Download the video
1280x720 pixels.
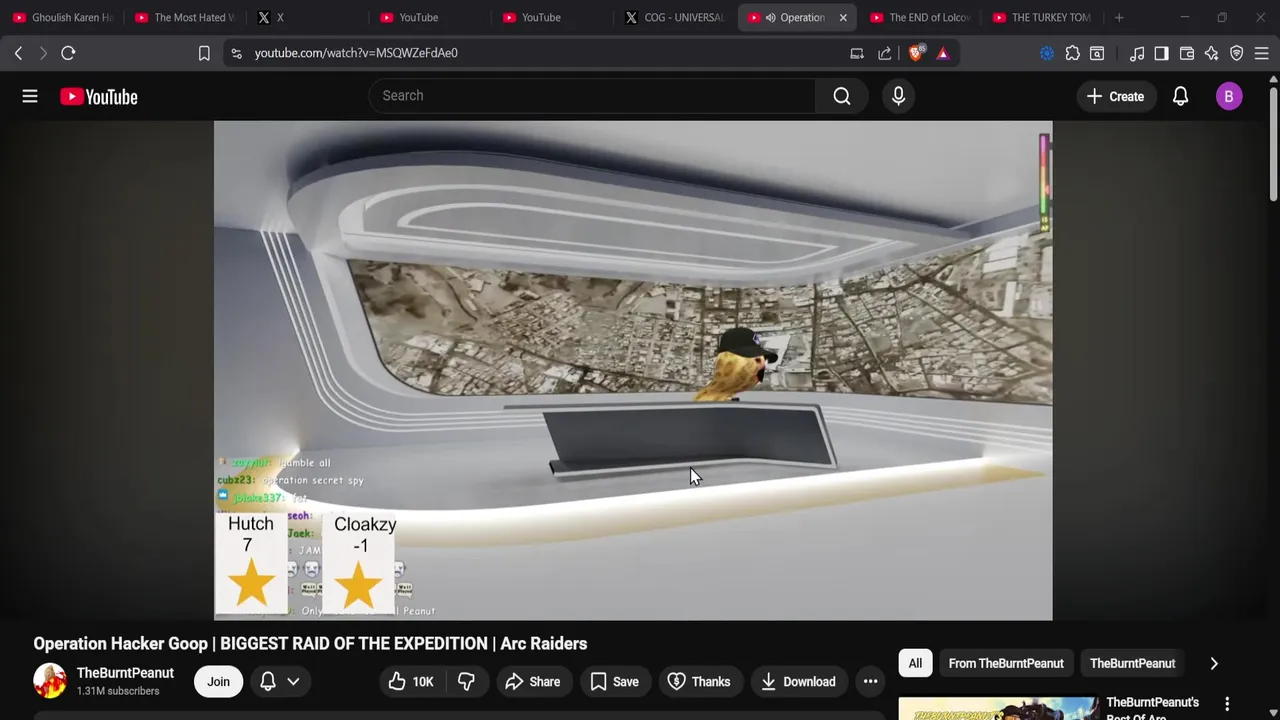coord(798,681)
